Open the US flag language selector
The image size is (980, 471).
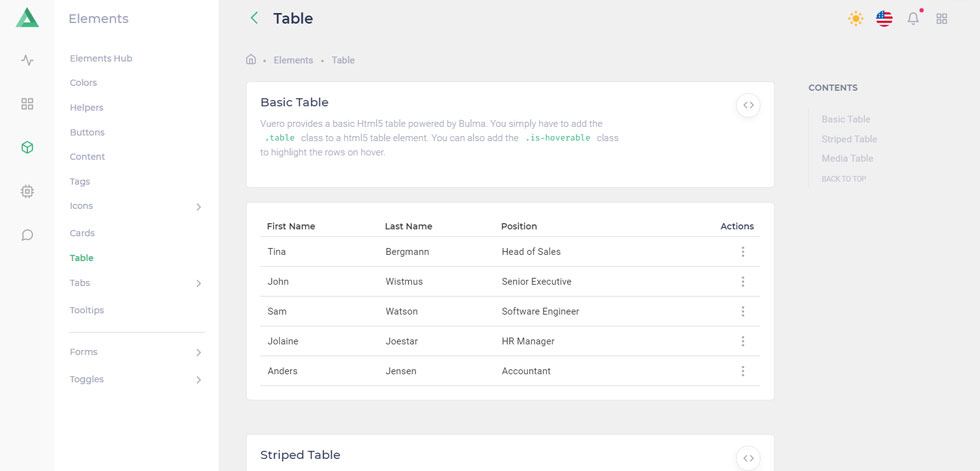coord(884,19)
